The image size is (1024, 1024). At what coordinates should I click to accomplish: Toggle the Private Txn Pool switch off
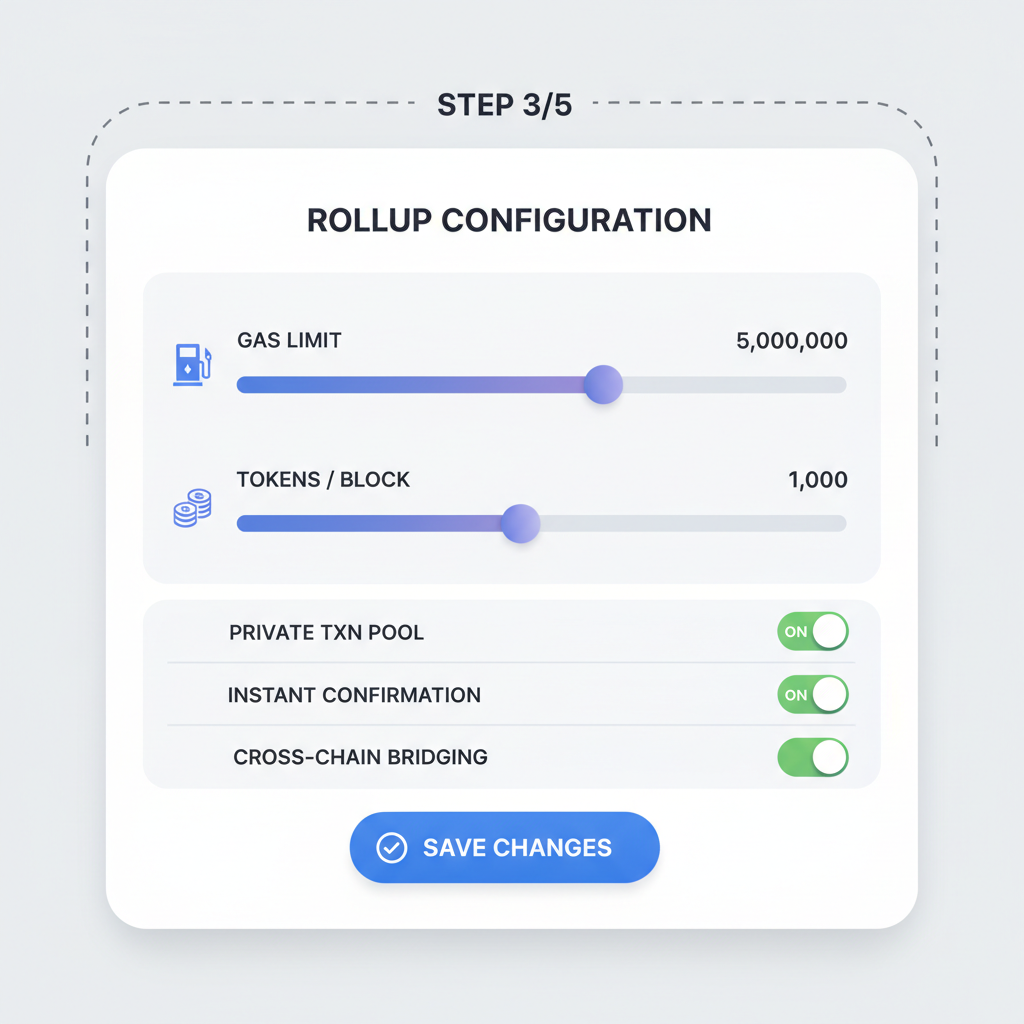click(812, 632)
